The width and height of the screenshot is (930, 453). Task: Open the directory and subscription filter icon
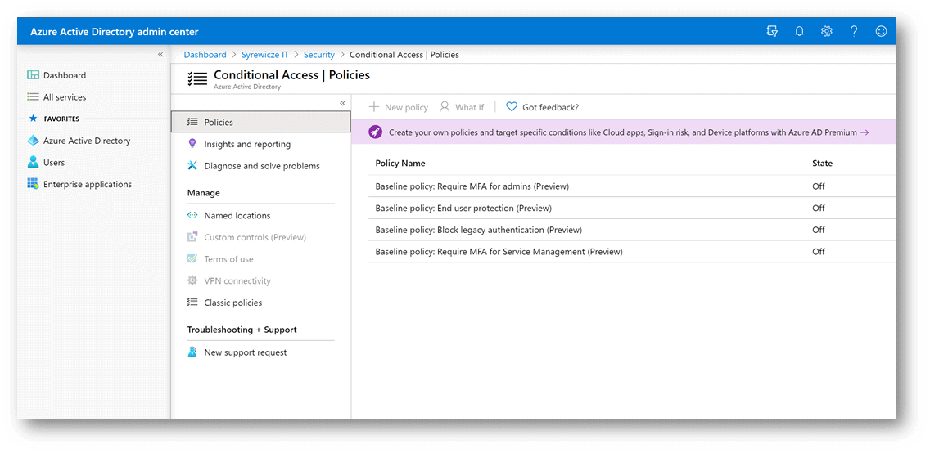coord(772,31)
